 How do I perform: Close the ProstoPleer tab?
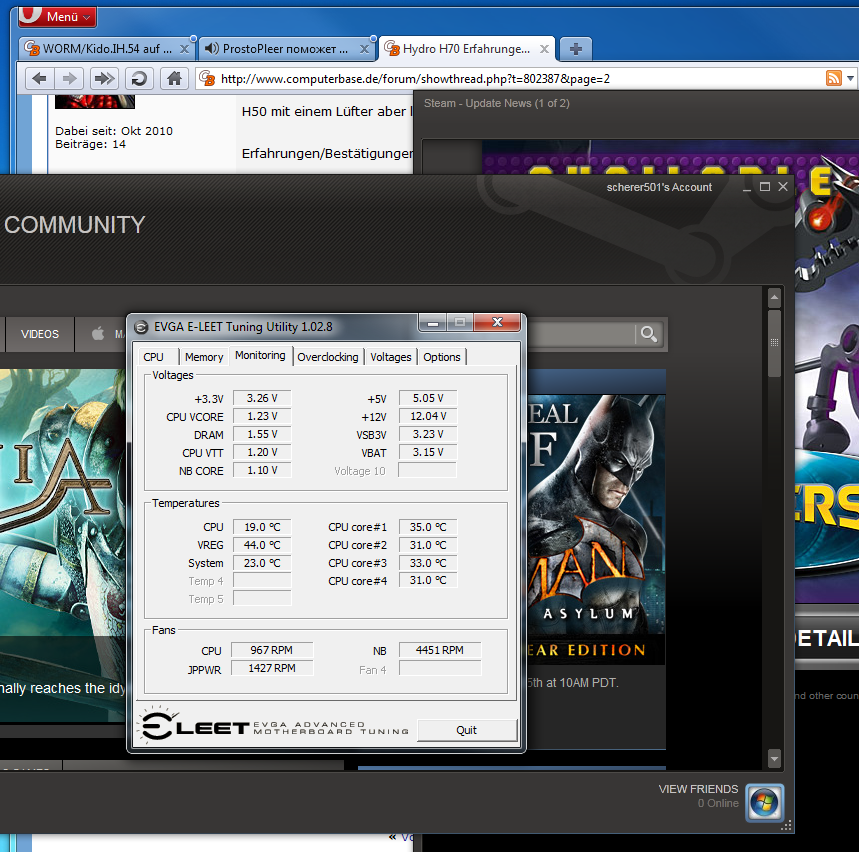point(364,49)
